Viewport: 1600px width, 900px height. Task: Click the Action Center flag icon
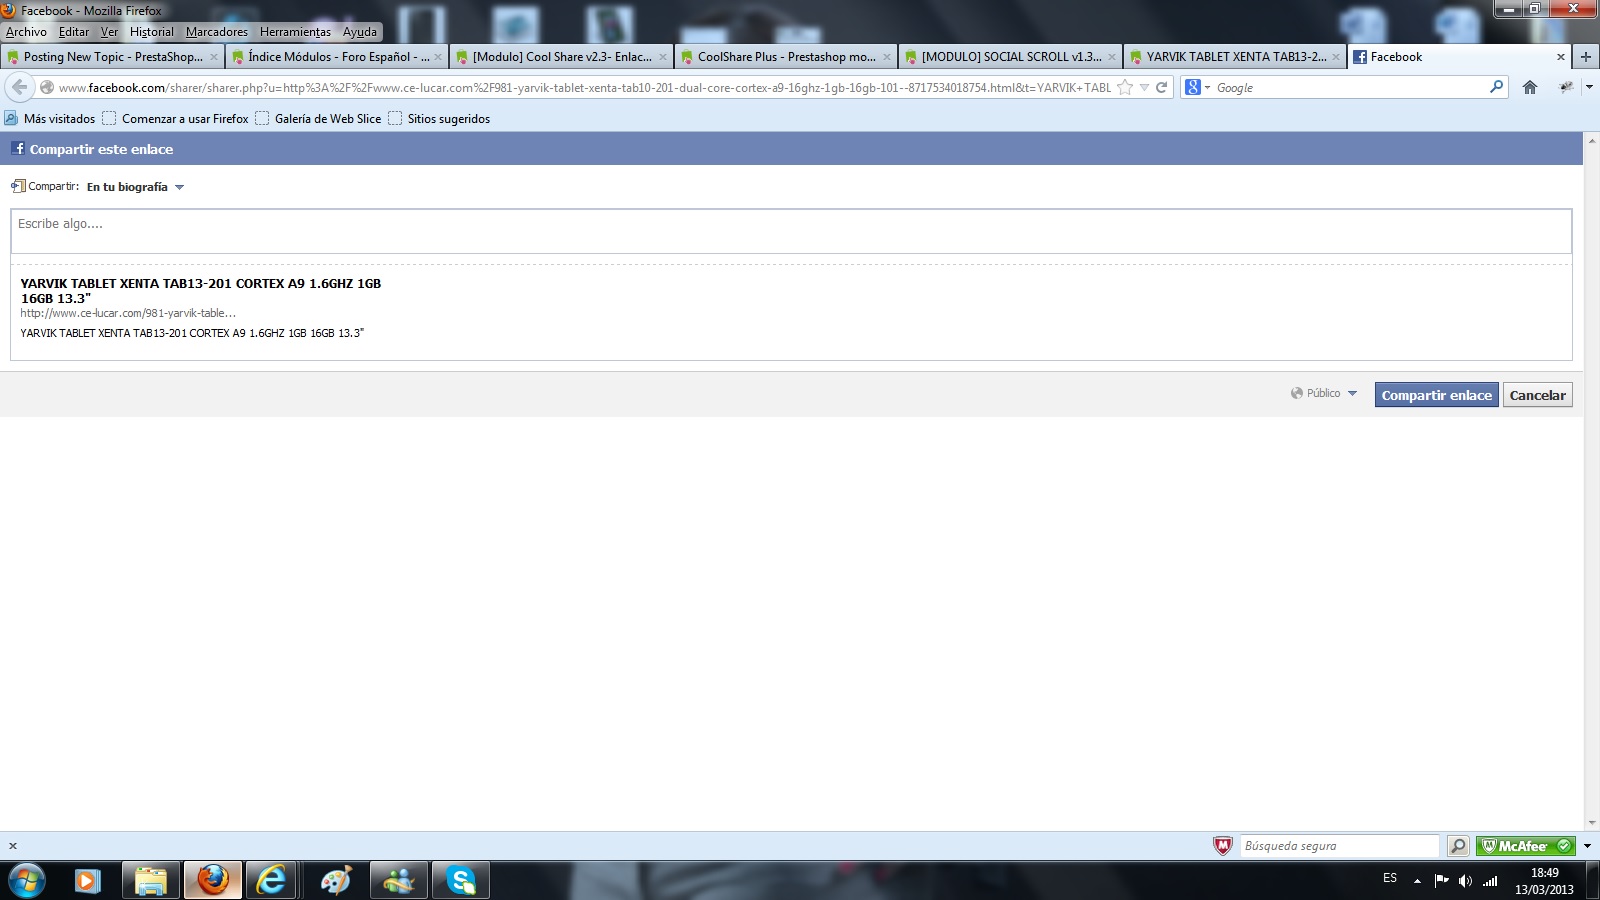(x=1441, y=881)
